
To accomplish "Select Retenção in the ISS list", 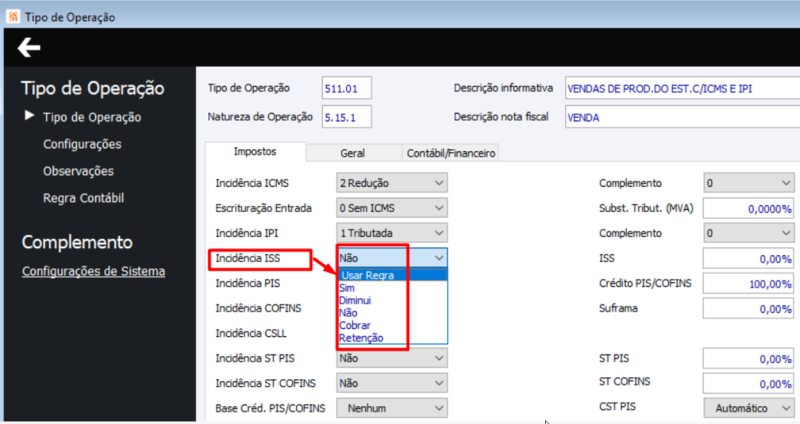I will pos(392,338).
